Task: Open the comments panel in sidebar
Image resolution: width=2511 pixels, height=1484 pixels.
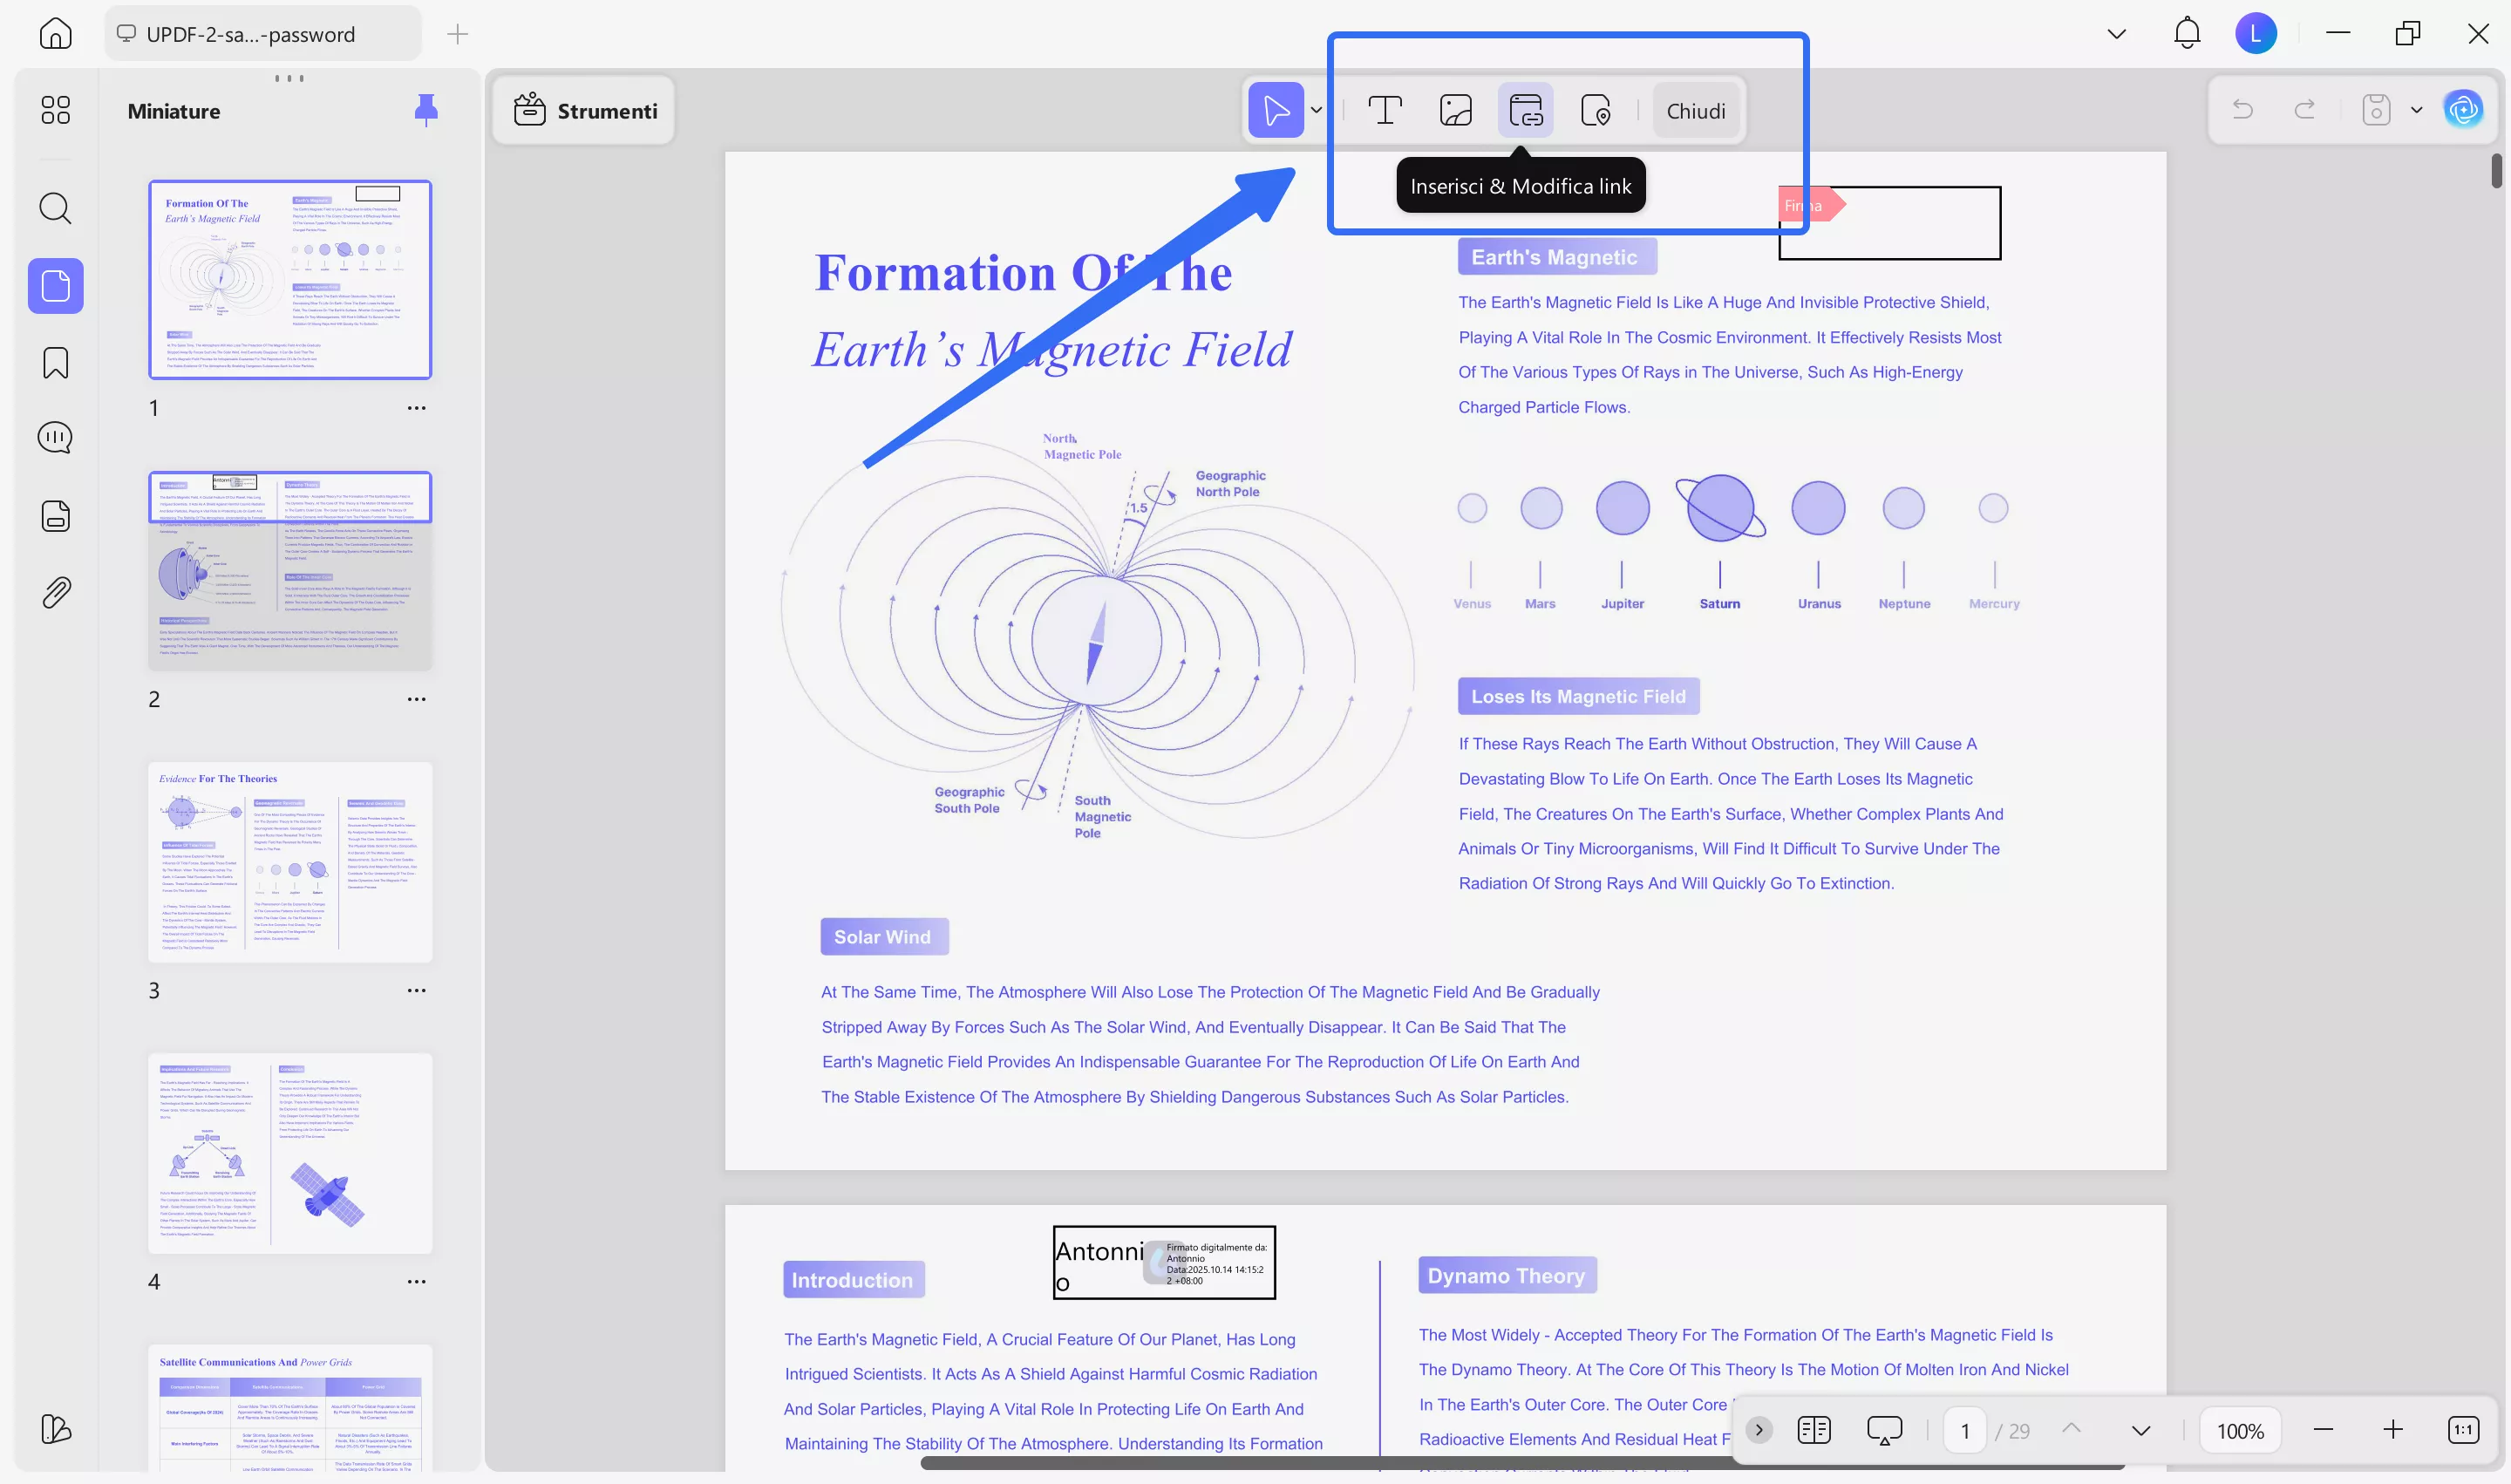Action: [56, 438]
